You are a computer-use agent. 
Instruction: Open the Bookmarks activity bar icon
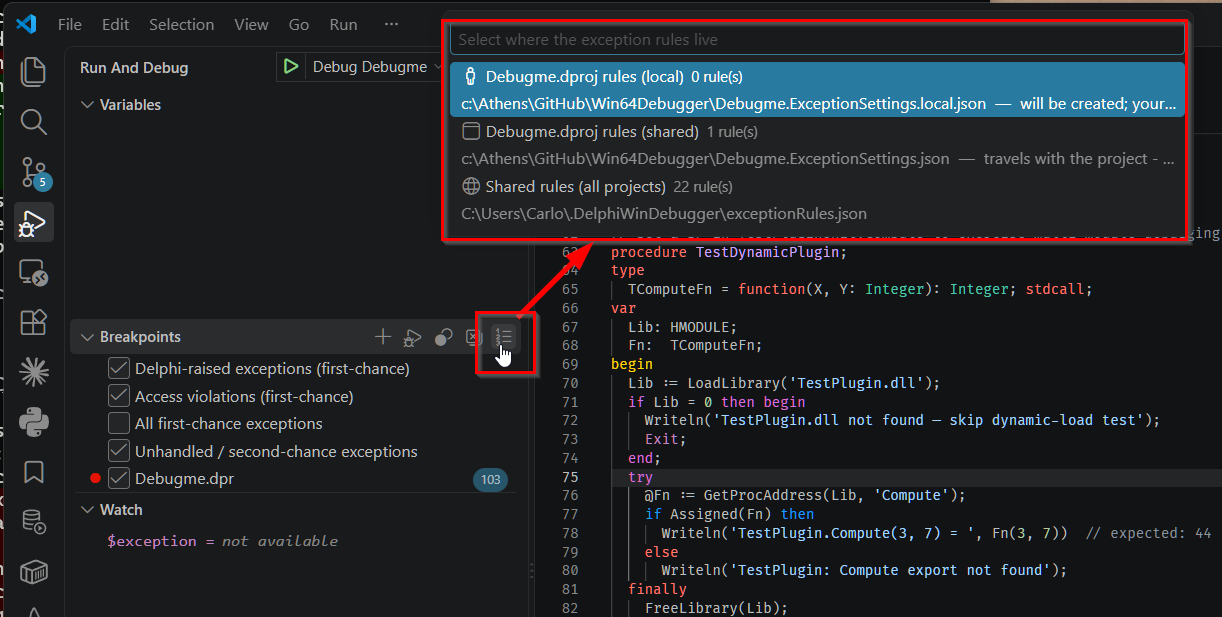click(x=34, y=471)
